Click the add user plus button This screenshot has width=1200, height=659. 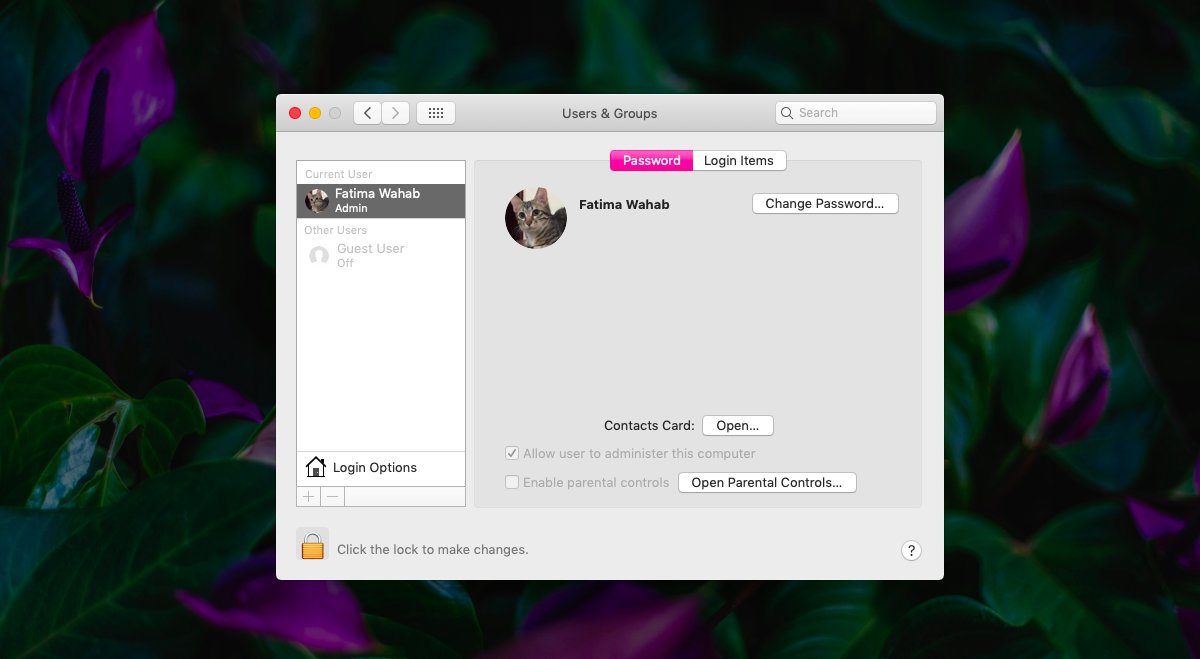[x=308, y=496]
